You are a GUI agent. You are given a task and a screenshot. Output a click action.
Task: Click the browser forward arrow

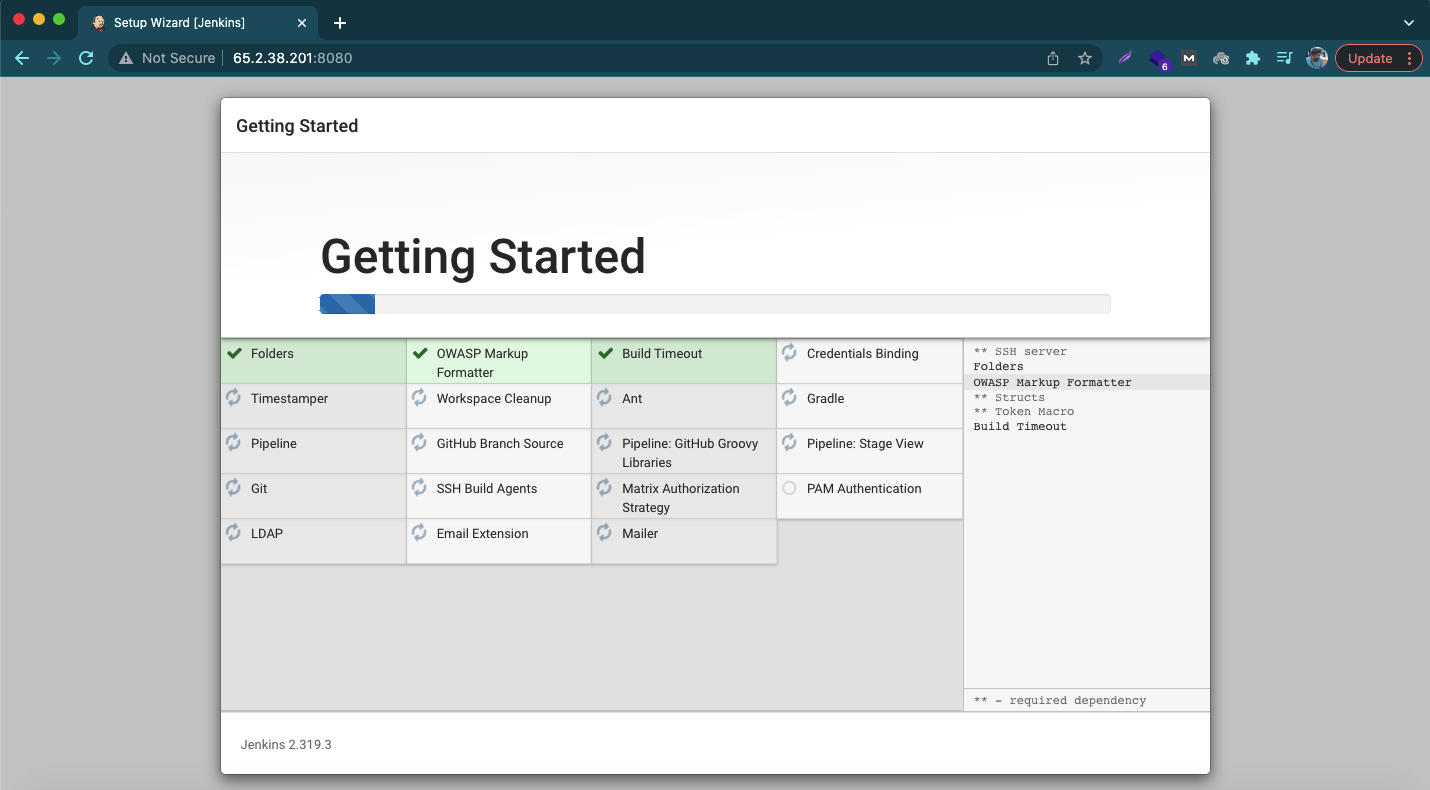click(x=54, y=58)
